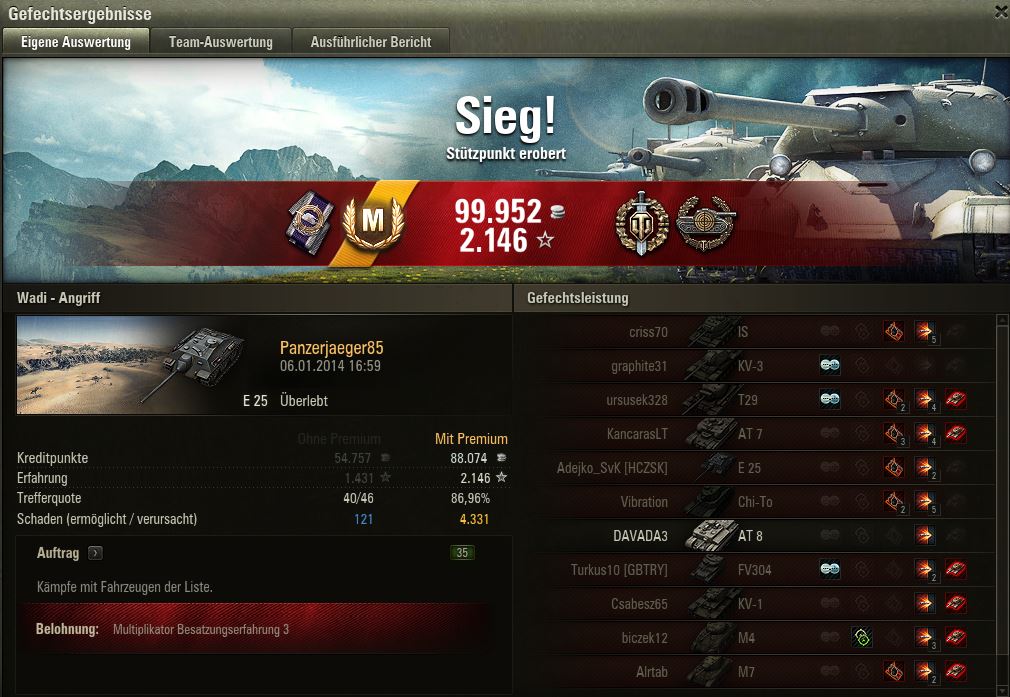Click the green assist icon in the biczek12 row
This screenshot has height=697, width=1010.
(862, 638)
